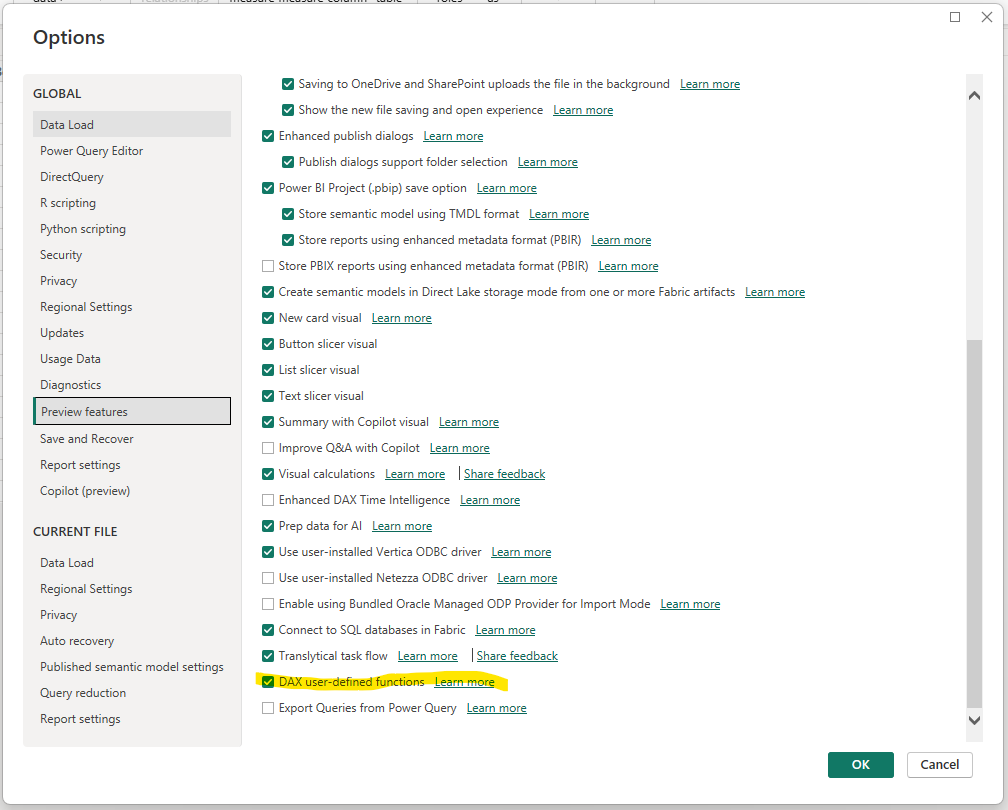Screen dimensions: 1008x810
Task: Enable the "Improve Q&A with Copilot" checkbox
Action: (268, 447)
